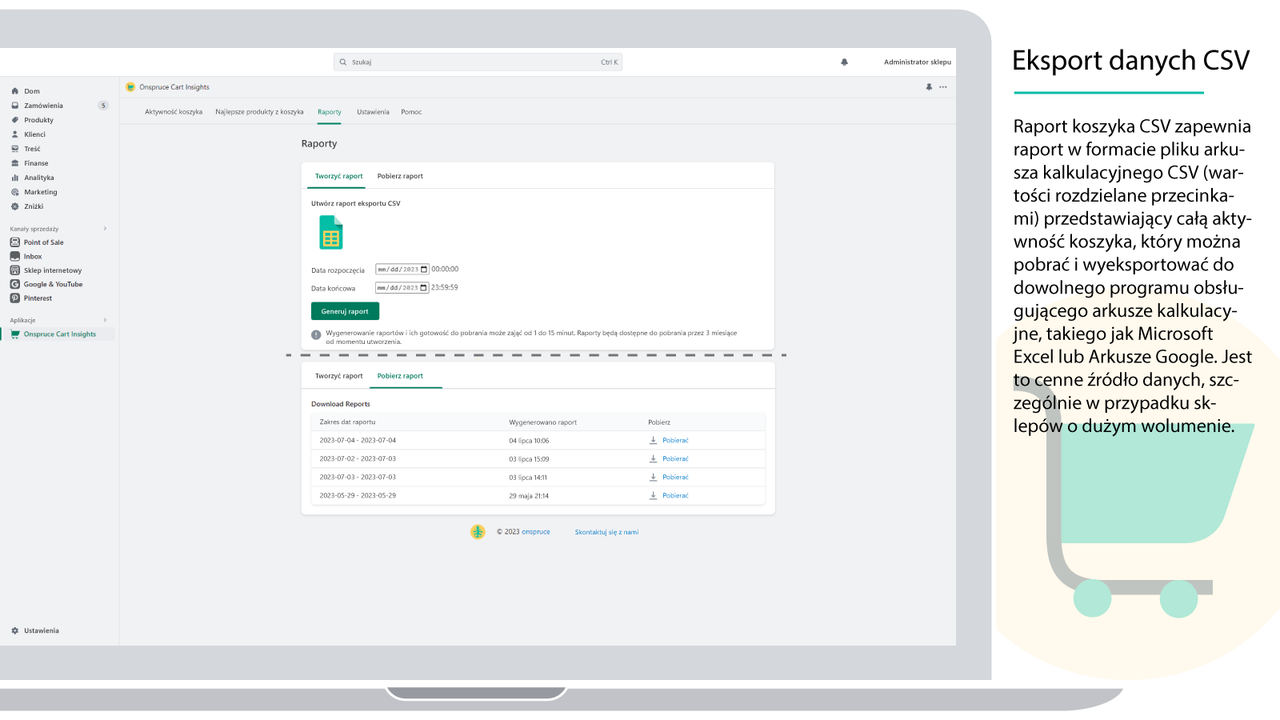Screen dimensions: 1280x720
Task: Click the green CSV spreadsheet icon
Action: (331, 233)
